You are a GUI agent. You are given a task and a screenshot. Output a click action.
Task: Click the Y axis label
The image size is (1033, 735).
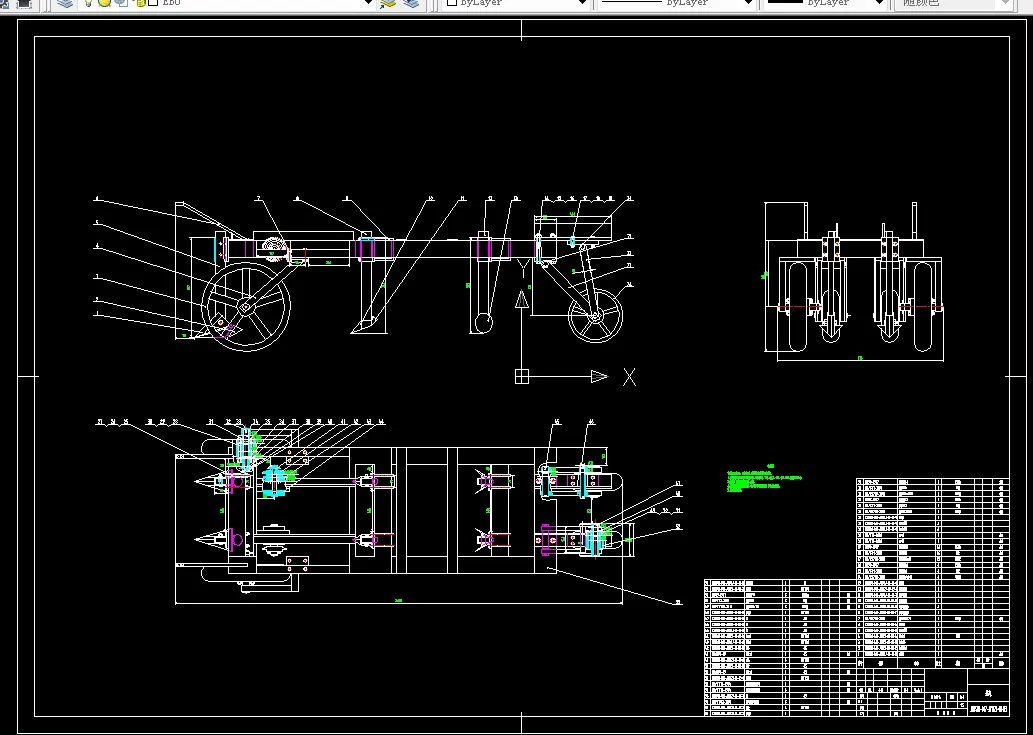tap(524, 267)
